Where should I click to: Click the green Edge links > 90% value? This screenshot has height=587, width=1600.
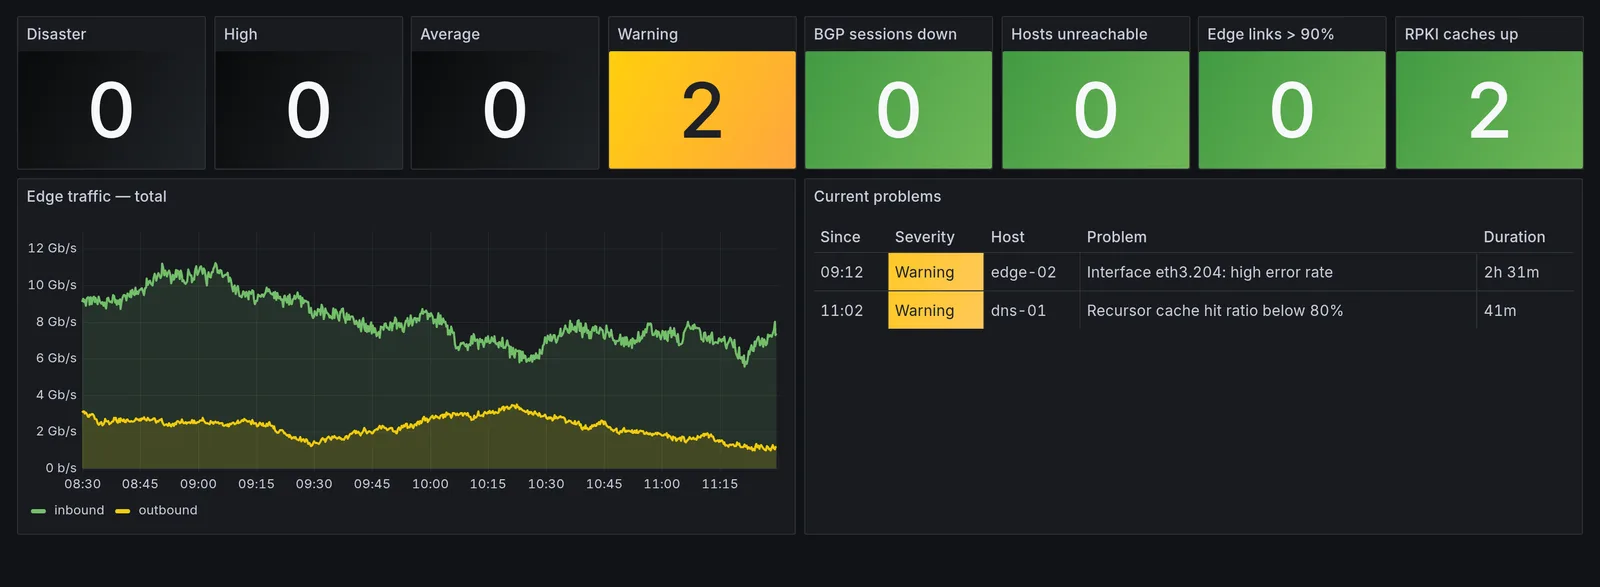1292,110
